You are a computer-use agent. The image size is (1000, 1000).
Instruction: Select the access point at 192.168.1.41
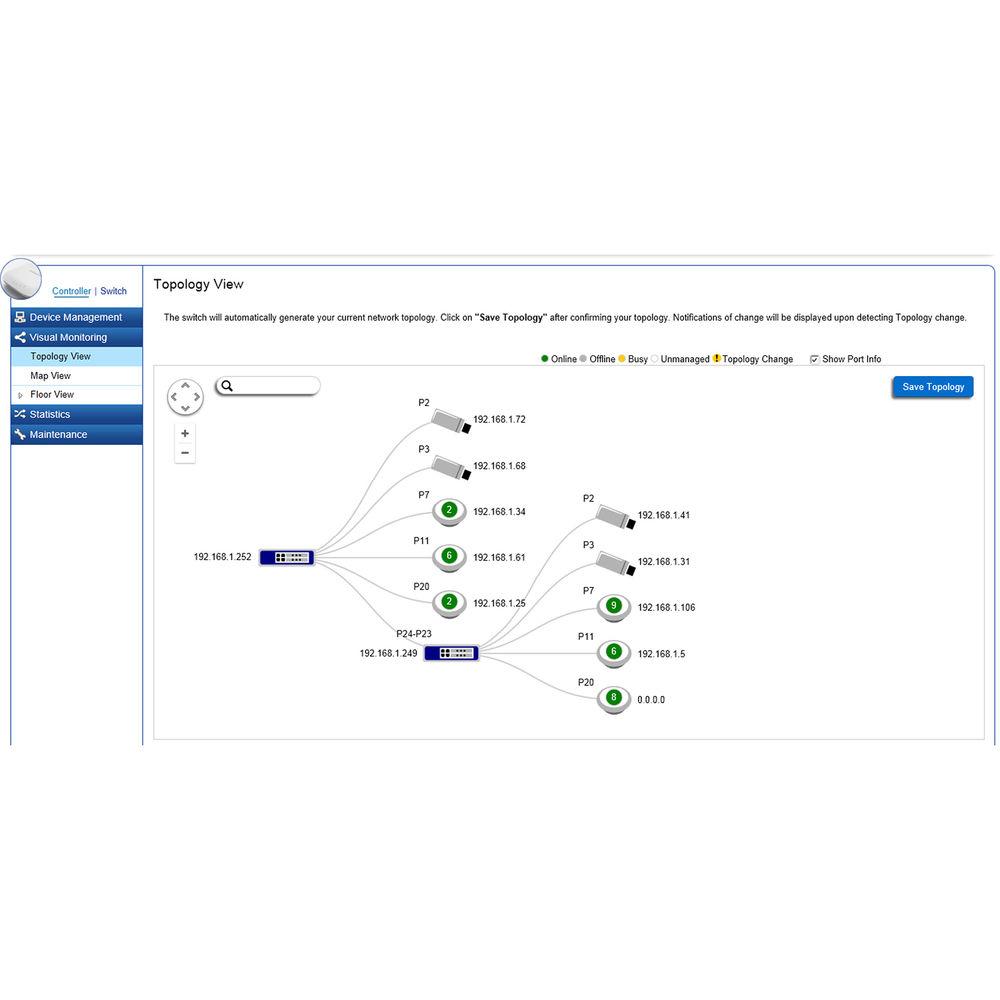point(616,516)
